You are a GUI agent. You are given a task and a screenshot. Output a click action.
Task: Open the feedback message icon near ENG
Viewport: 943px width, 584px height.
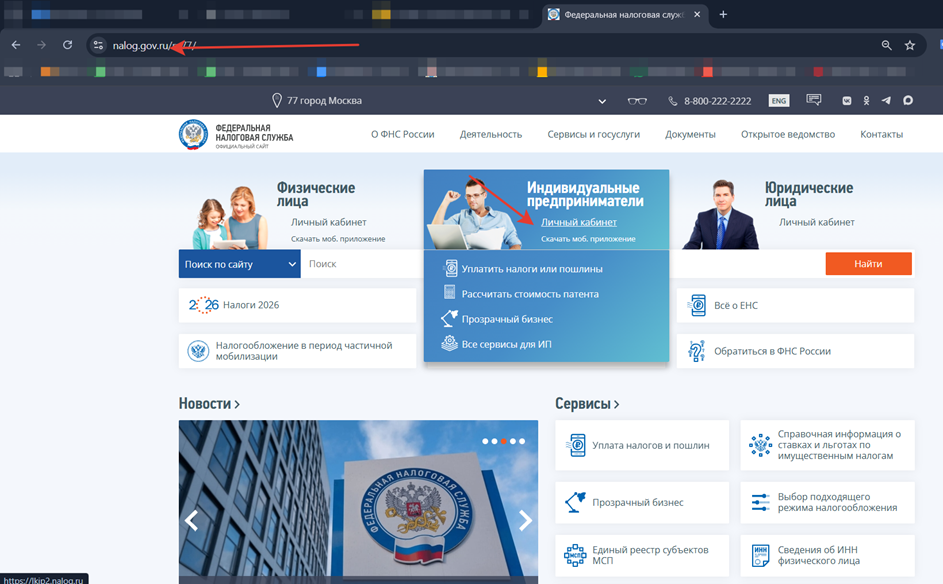point(813,99)
